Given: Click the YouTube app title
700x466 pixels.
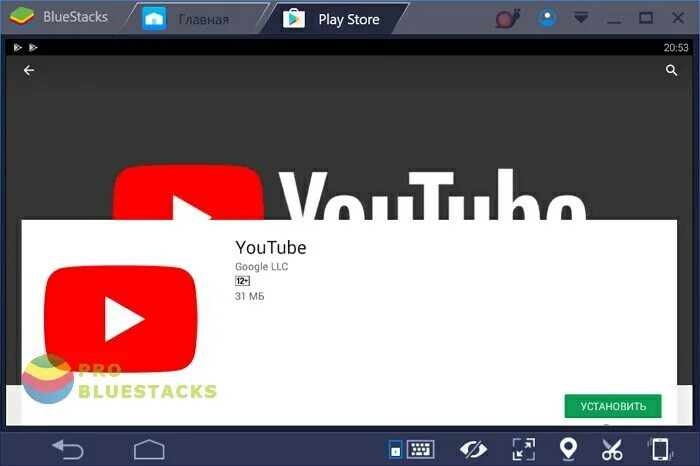Looking at the screenshot, I should (271, 248).
